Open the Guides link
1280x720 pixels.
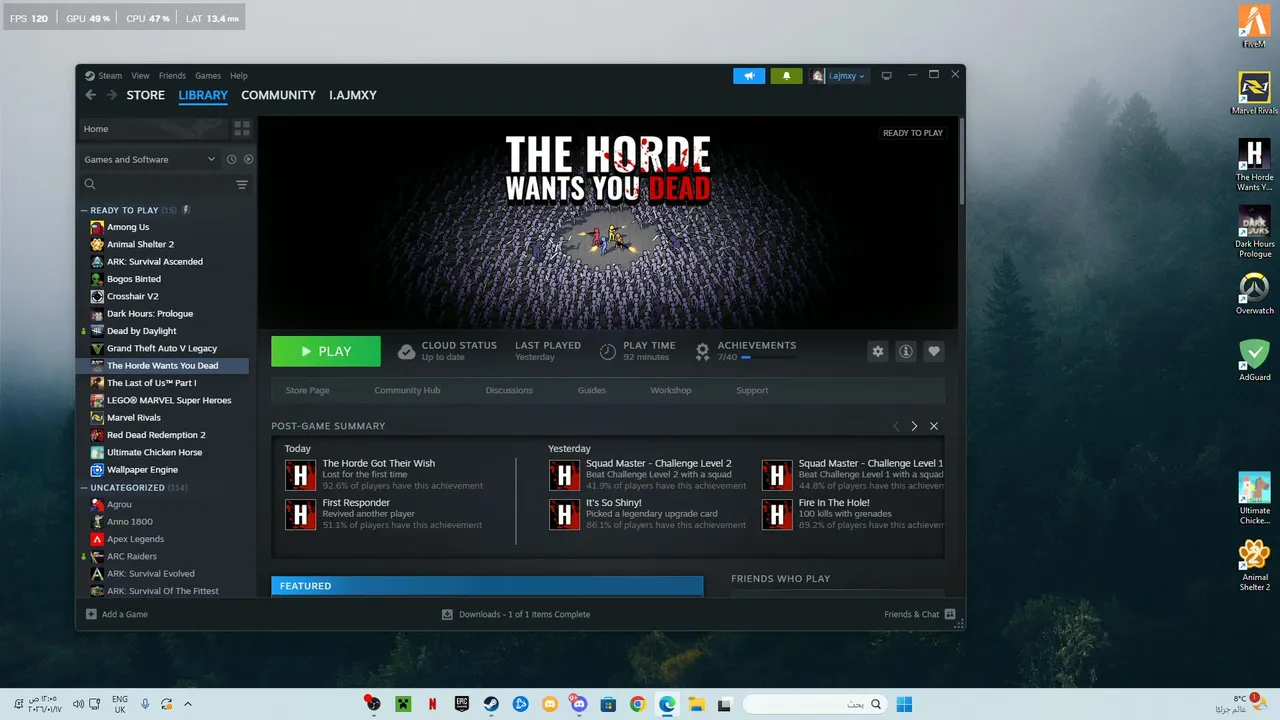click(x=591, y=390)
